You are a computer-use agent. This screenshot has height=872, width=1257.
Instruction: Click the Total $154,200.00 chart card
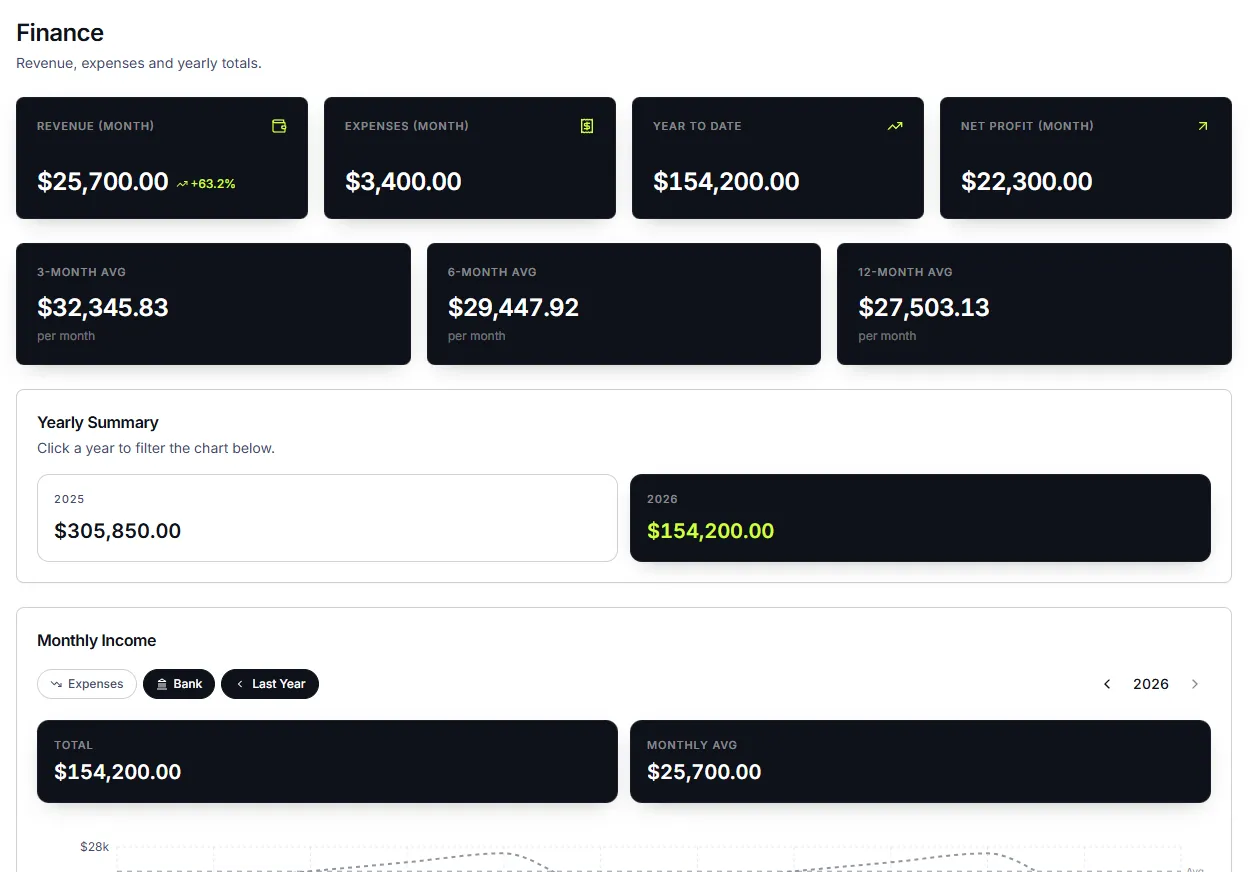pyautogui.click(x=327, y=761)
